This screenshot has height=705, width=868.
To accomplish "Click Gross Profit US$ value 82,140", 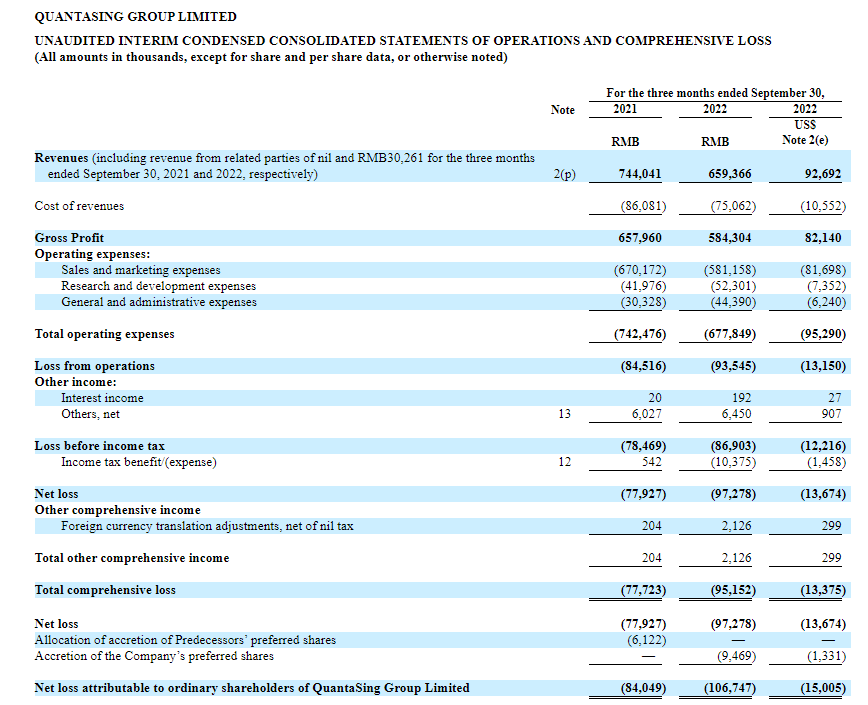I will point(823,238).
